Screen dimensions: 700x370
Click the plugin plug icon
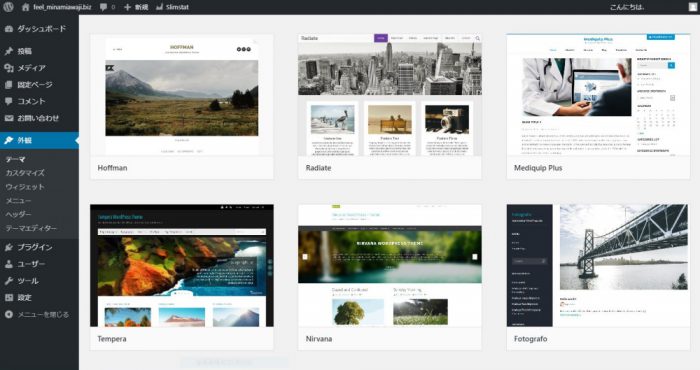coord(8,247)
